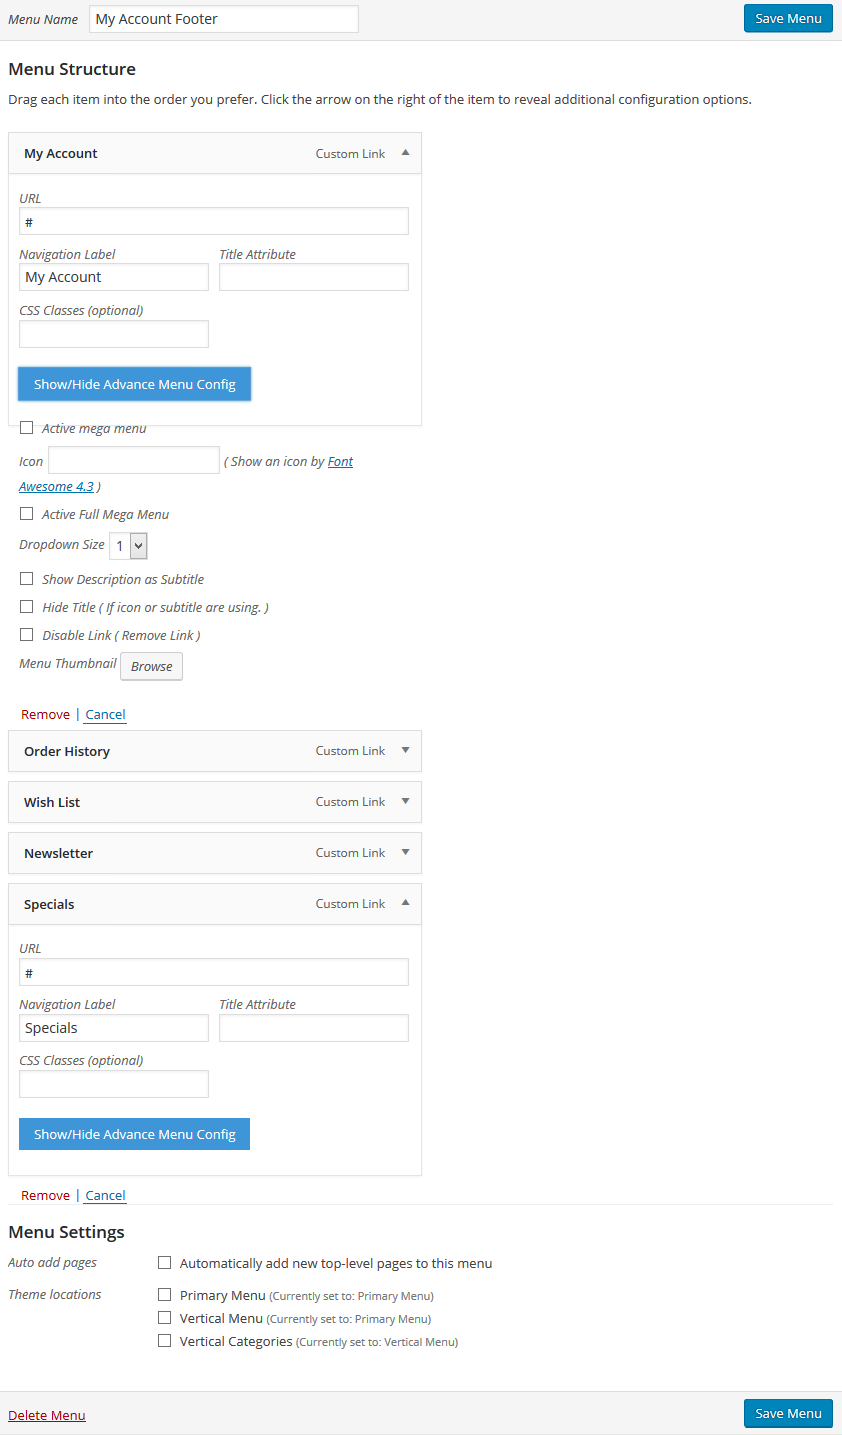The width and height of the screenshot is (842, 1435).
Task: Click the Delete Menu link
Action: click(x=47, y=1415)
